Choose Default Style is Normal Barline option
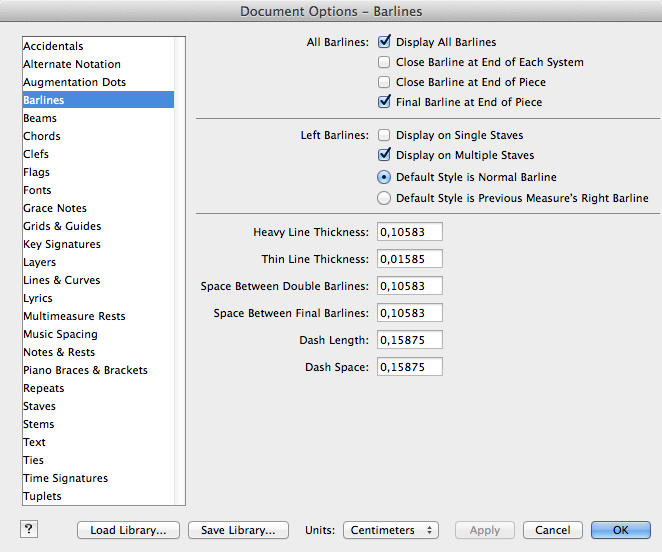662x552 pixels. 384,177
